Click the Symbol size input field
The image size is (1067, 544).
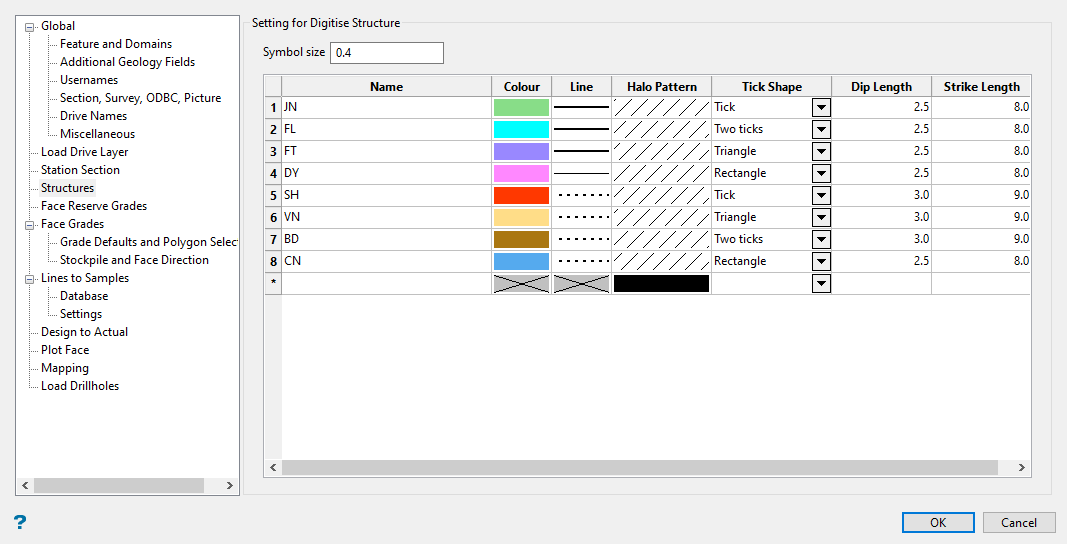point(386,52)
